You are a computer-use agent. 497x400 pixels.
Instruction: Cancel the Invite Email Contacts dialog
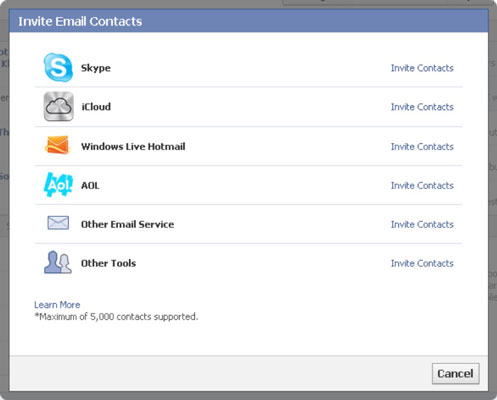(x=456, y=374)
